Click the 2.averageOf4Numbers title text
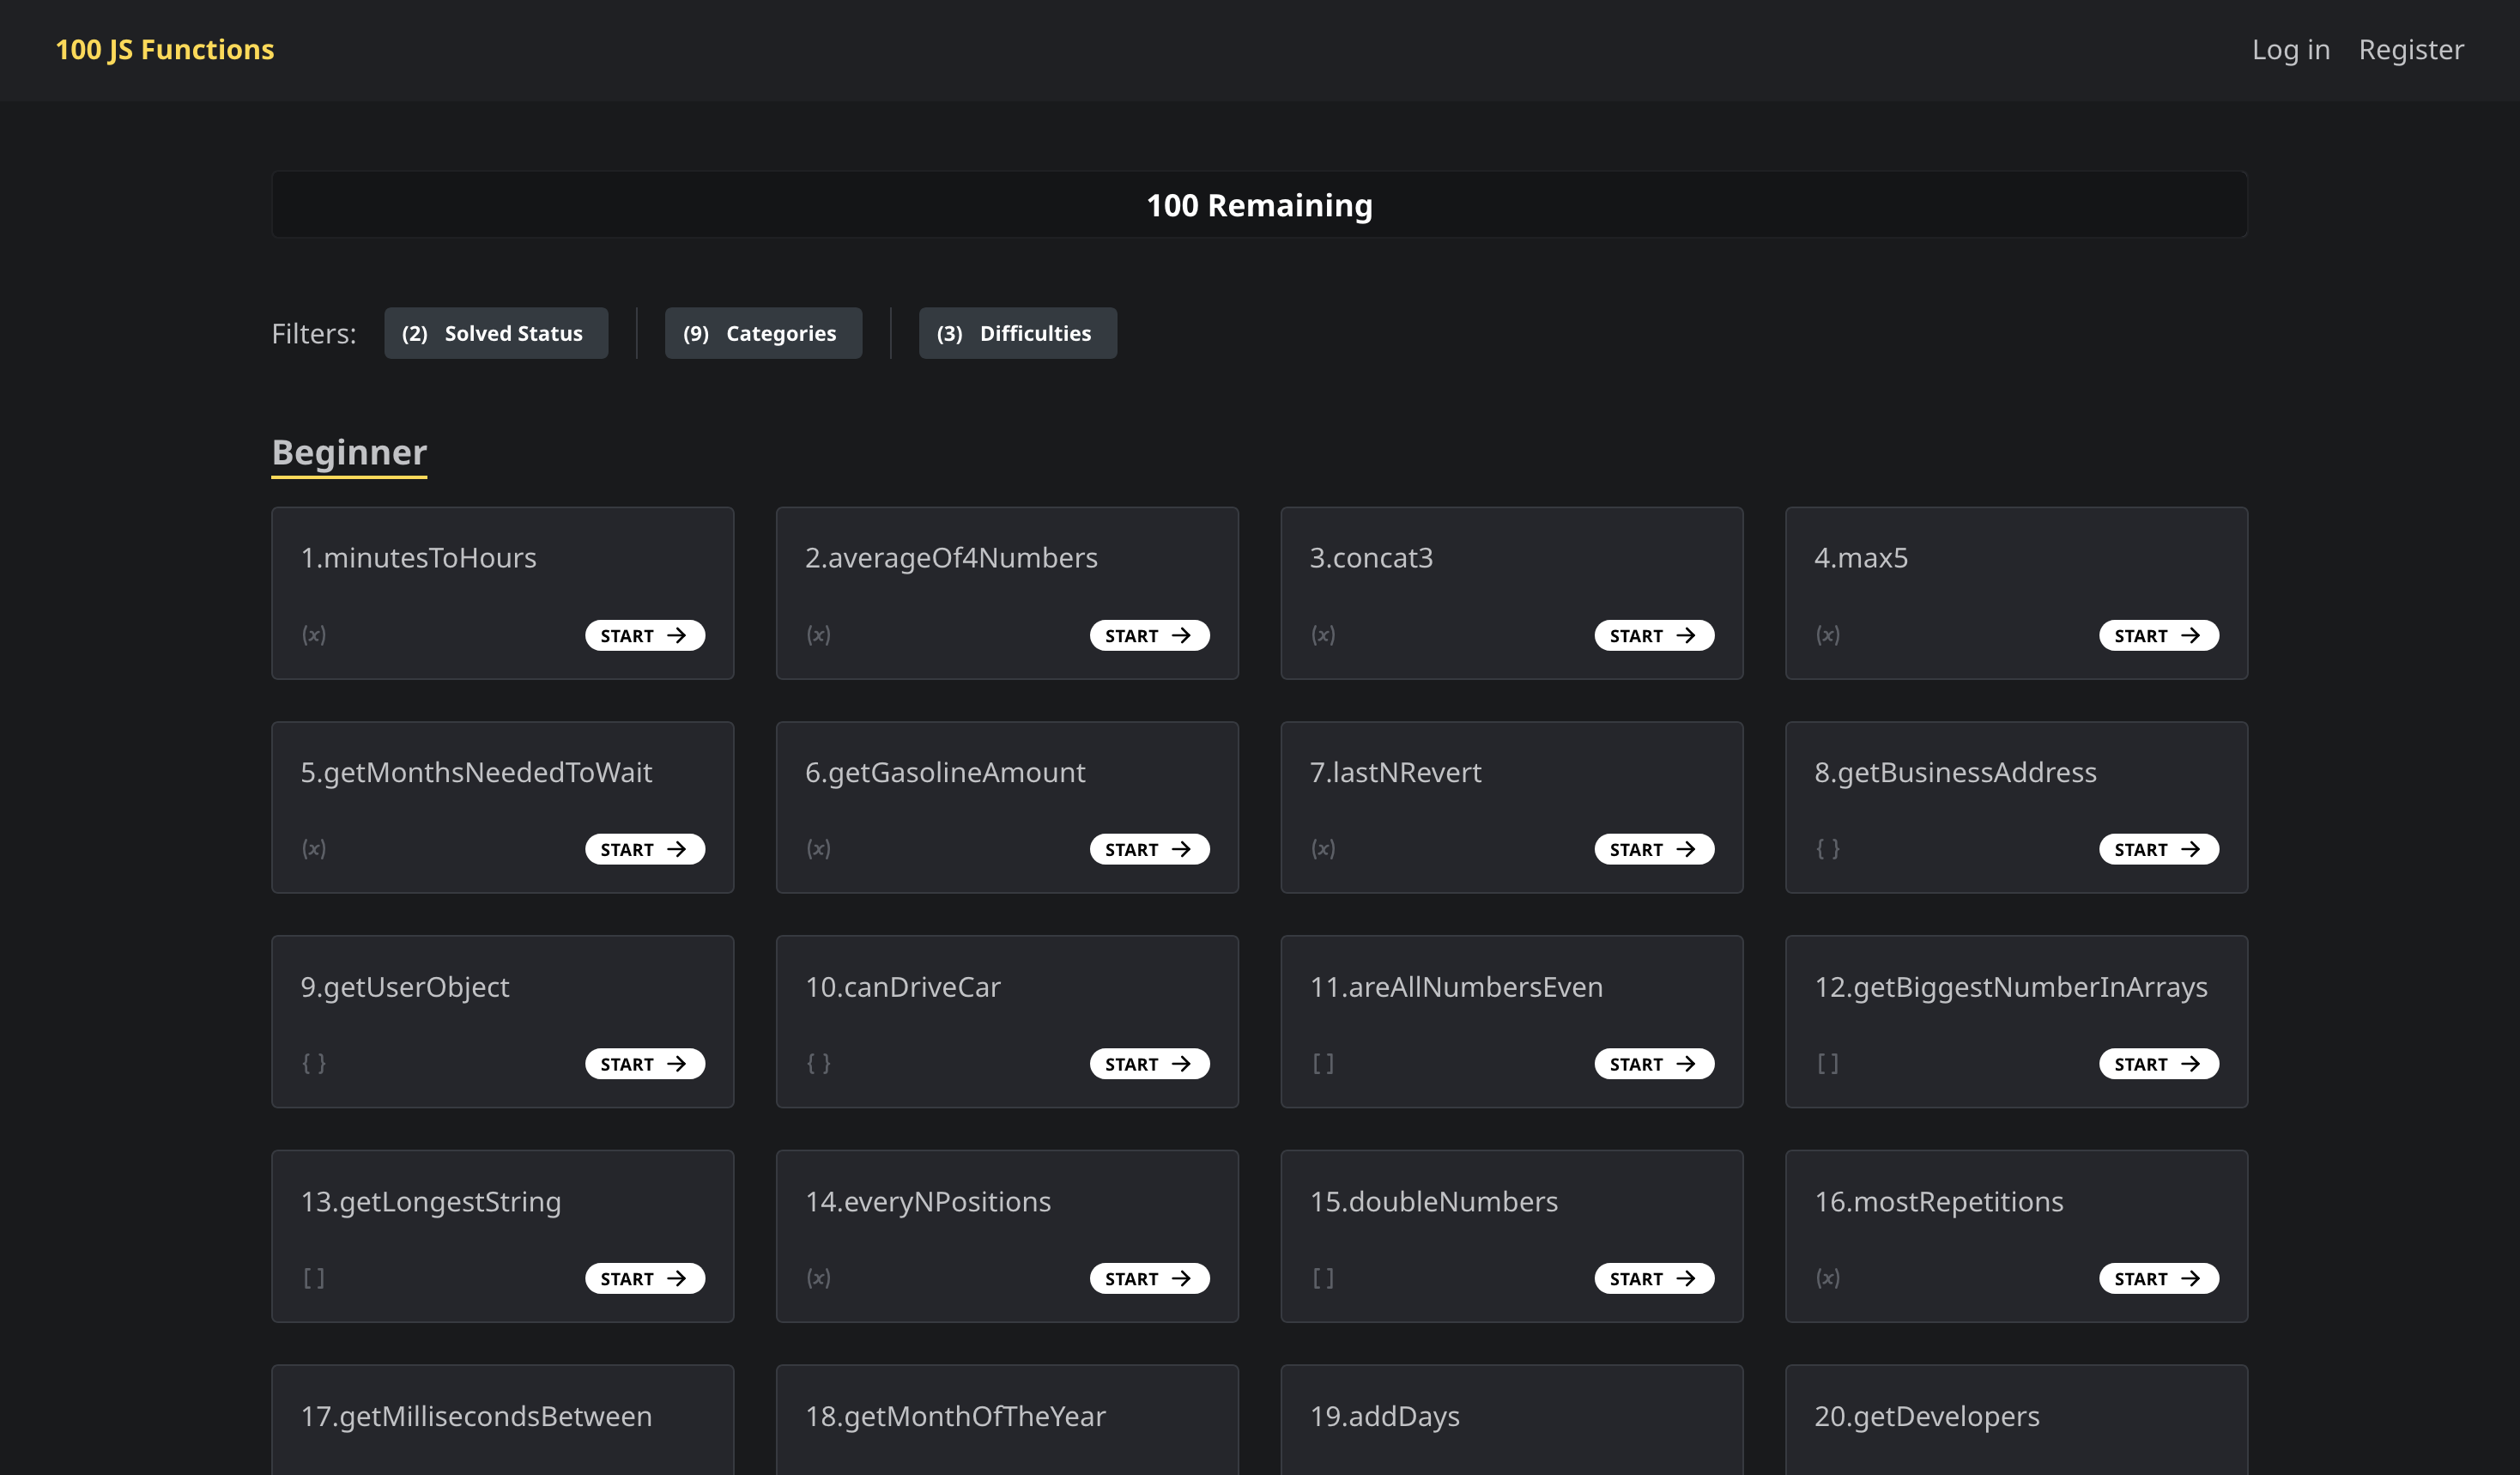Screen dimensions: 2520x1475 coord(951,558)
